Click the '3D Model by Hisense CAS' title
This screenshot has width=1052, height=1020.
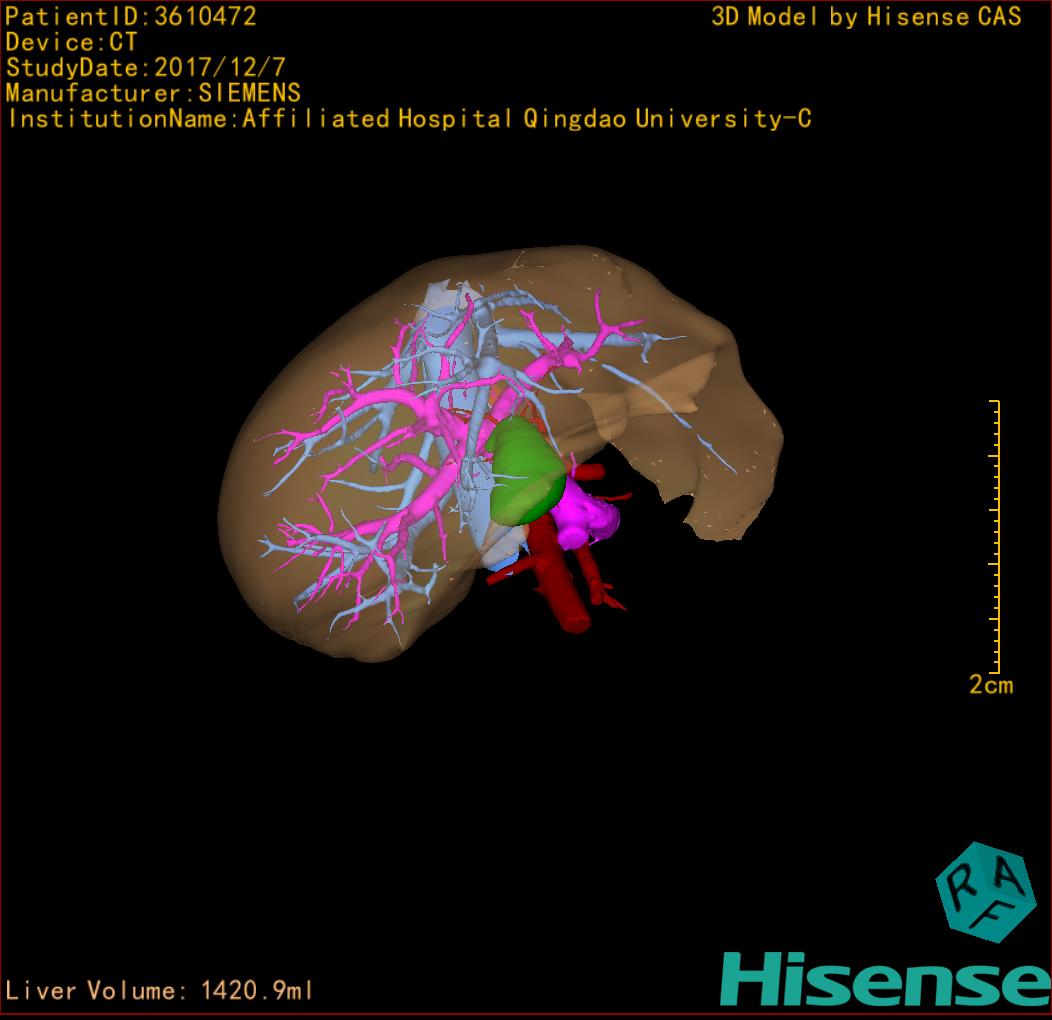(x=866, y=16)
